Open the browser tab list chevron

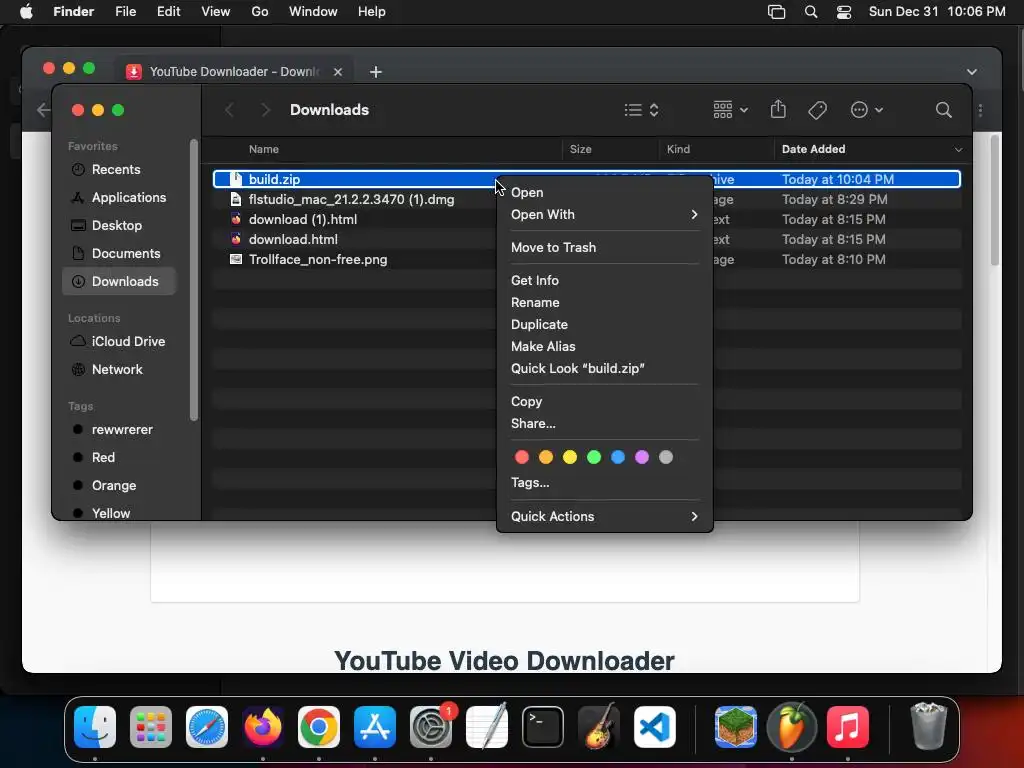[972, 72]
